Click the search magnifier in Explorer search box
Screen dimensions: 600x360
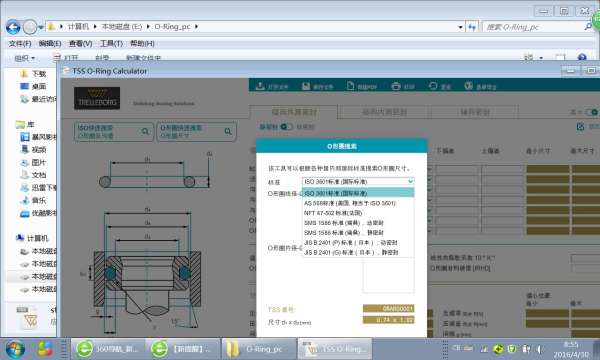point(588,27)
